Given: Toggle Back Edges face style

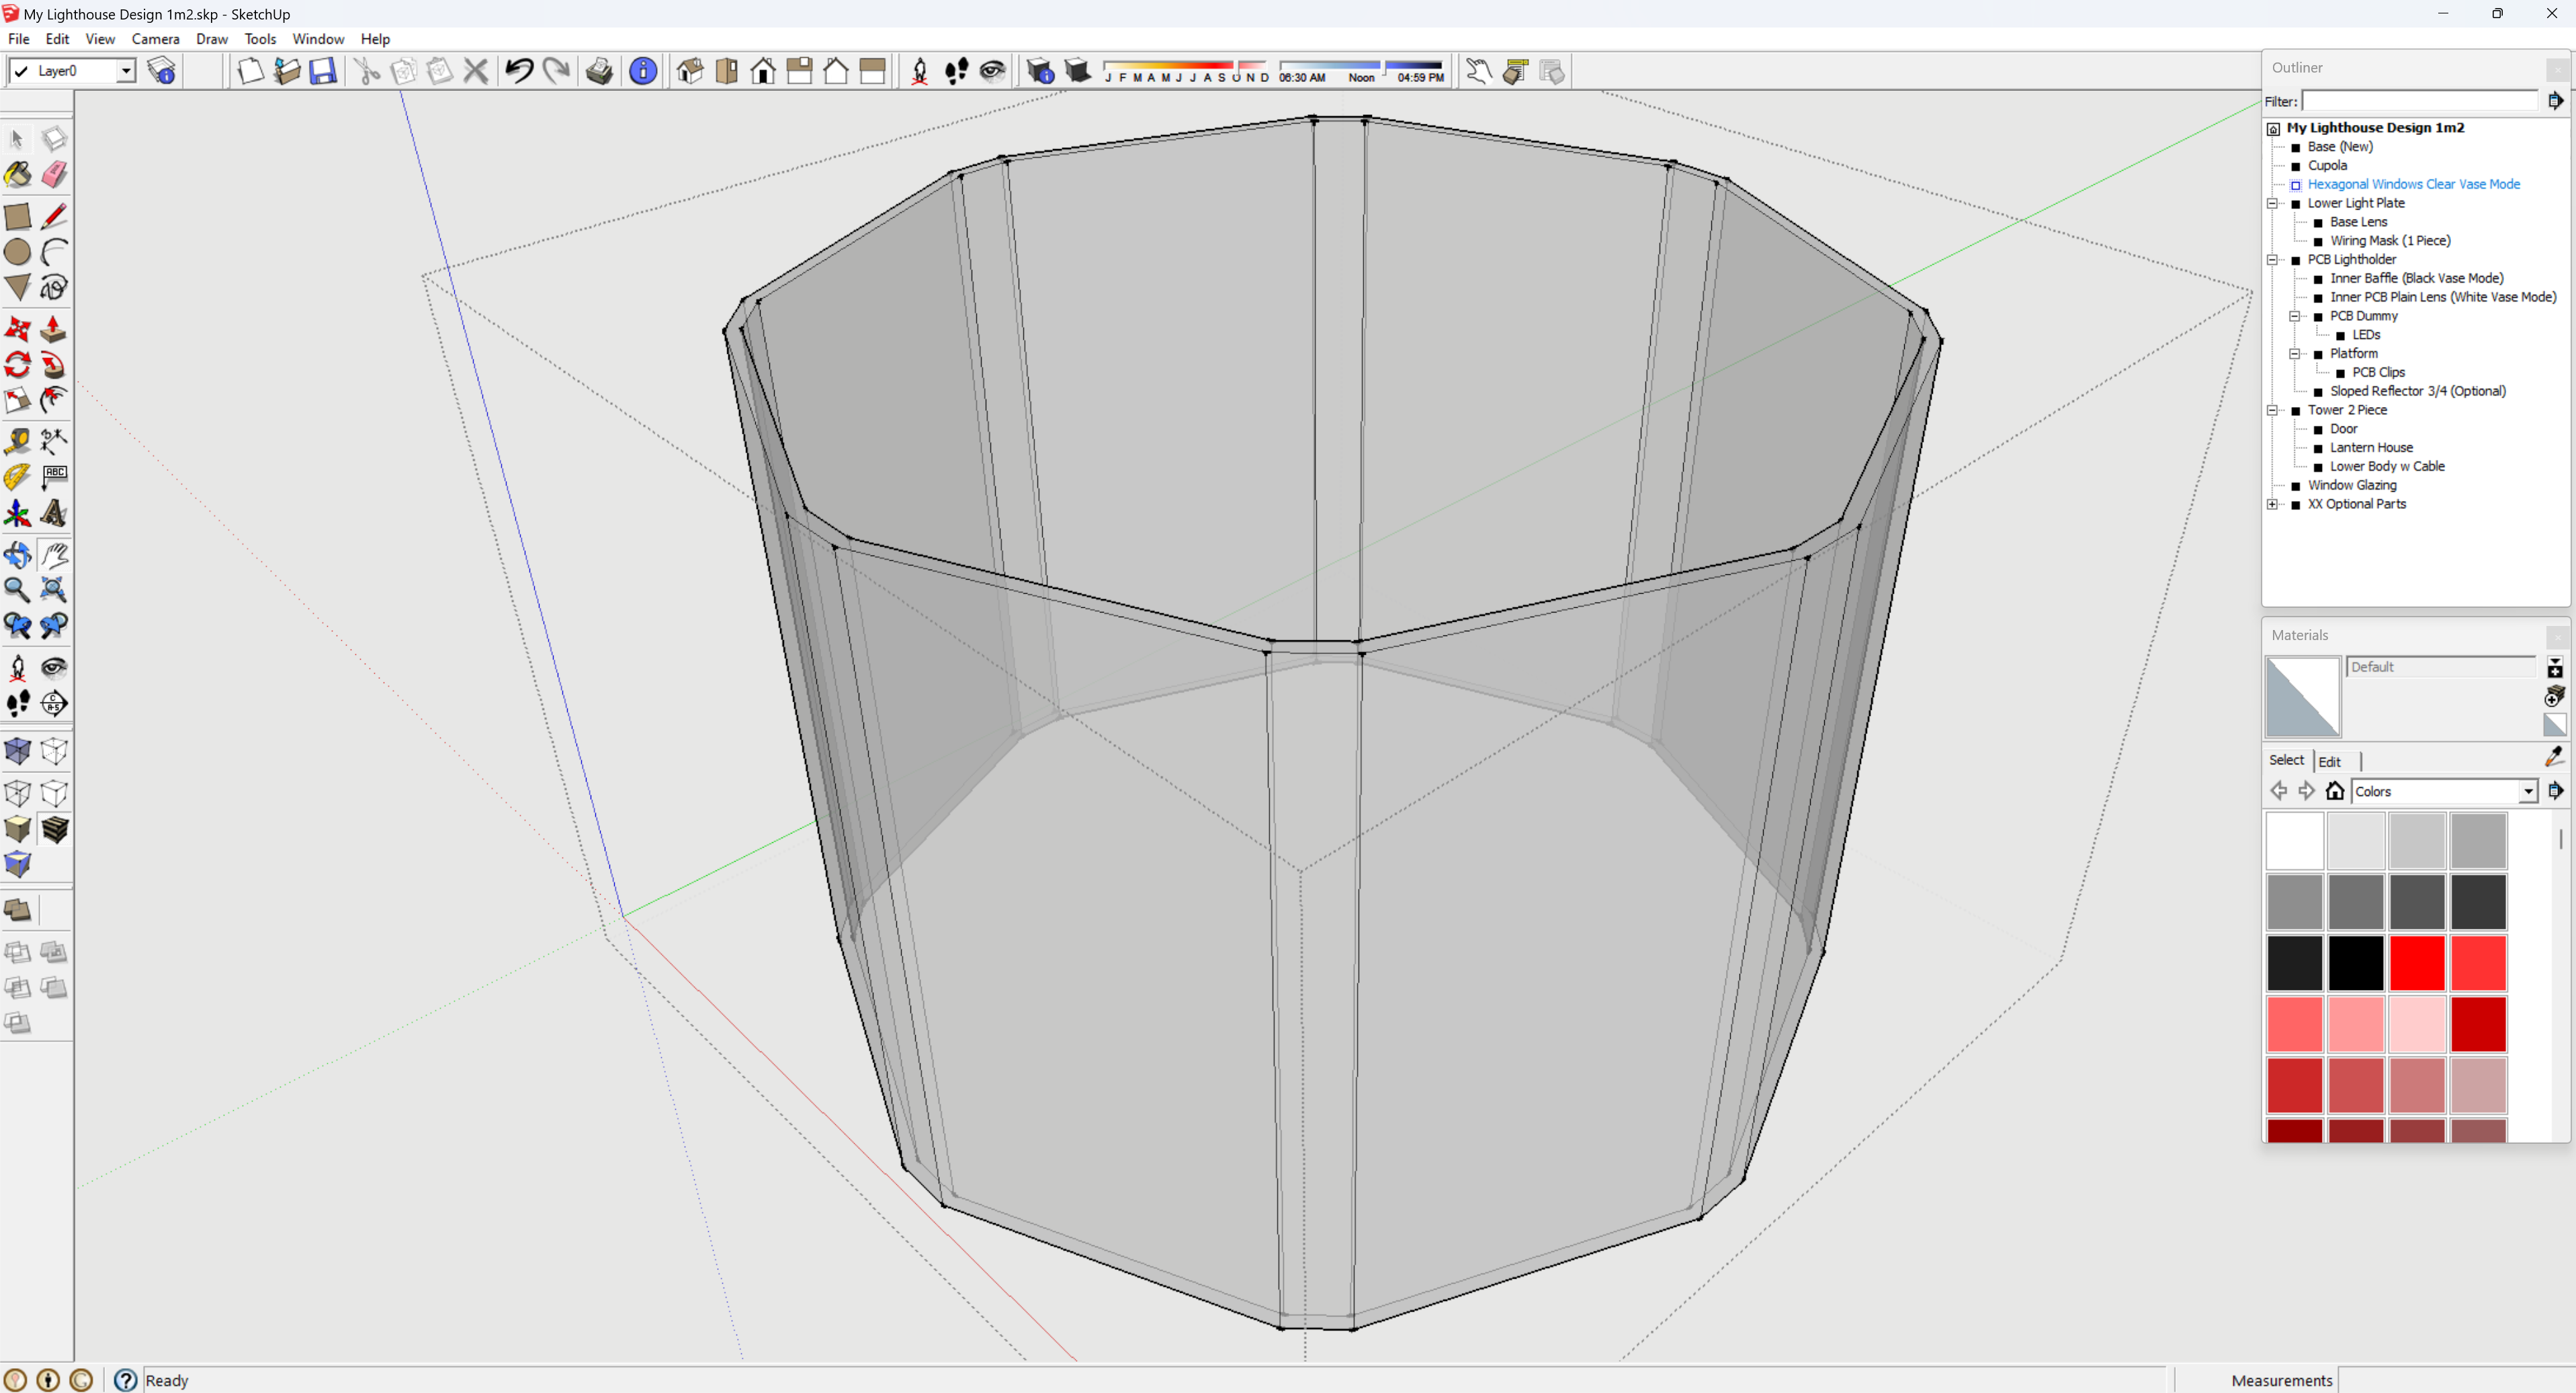Looking at the screenshot, I should 54,751.
